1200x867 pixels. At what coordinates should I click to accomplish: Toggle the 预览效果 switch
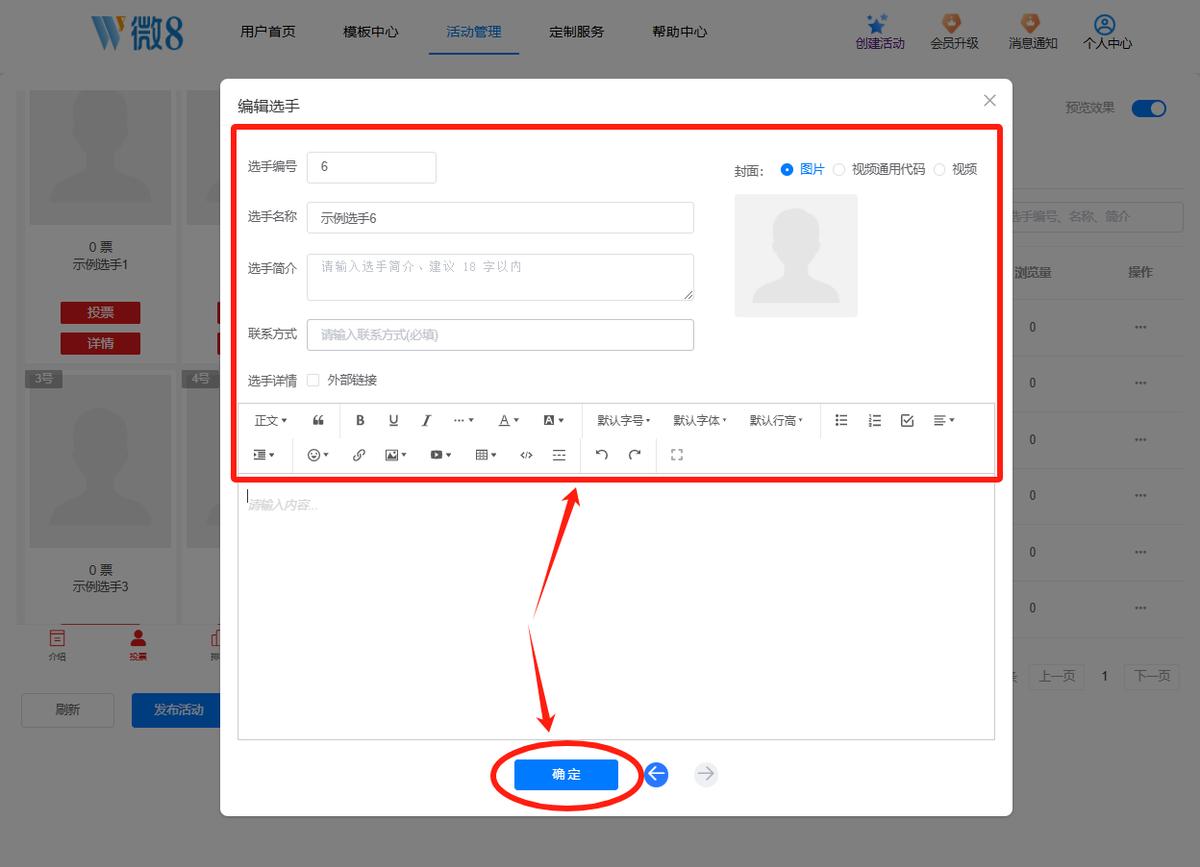coord(1149,108)
